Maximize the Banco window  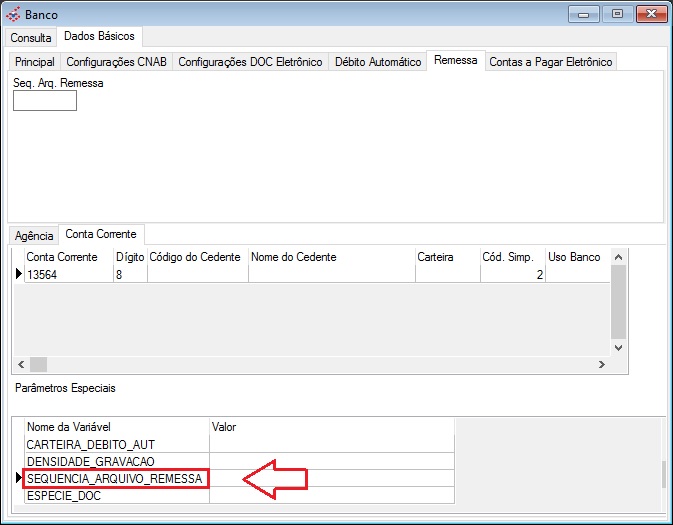pyautogui.click(x=617, y=14)
